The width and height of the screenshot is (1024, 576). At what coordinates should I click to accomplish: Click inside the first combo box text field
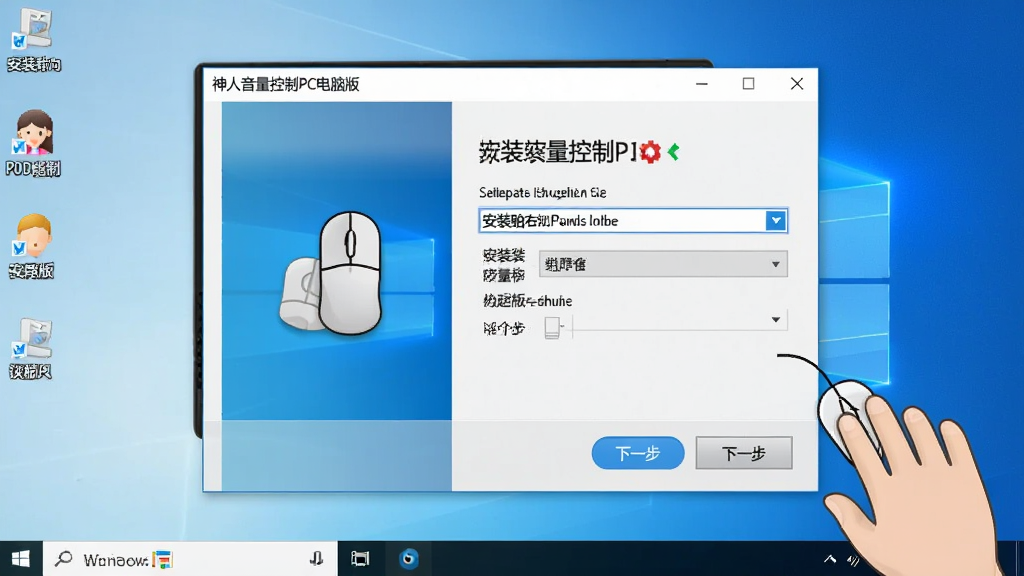point(622,221)
